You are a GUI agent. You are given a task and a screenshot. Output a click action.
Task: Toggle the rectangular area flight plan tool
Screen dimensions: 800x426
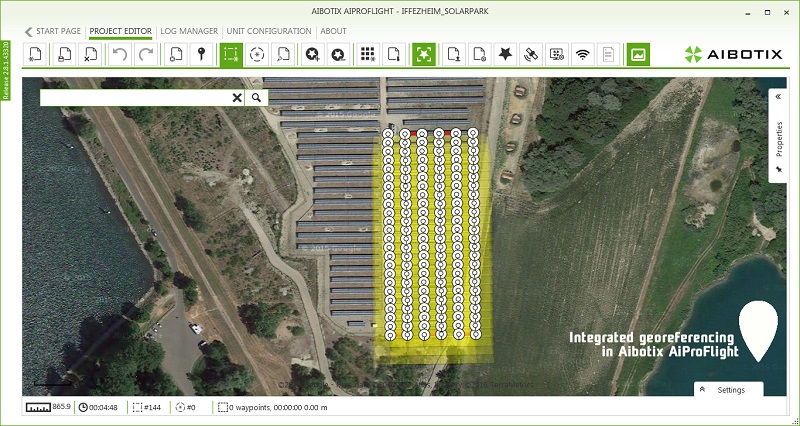coord(231,54)
